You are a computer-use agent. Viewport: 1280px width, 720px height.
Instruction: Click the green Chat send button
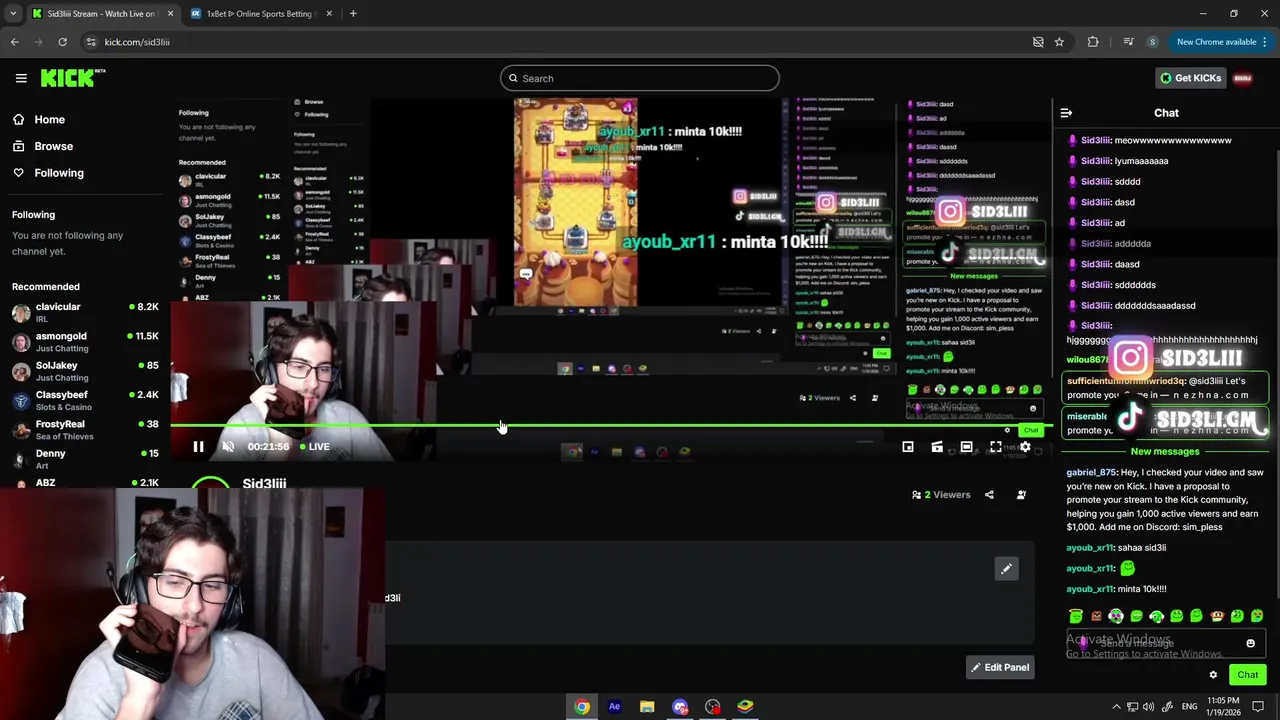pyautogui.click(x=1247, y=675)
